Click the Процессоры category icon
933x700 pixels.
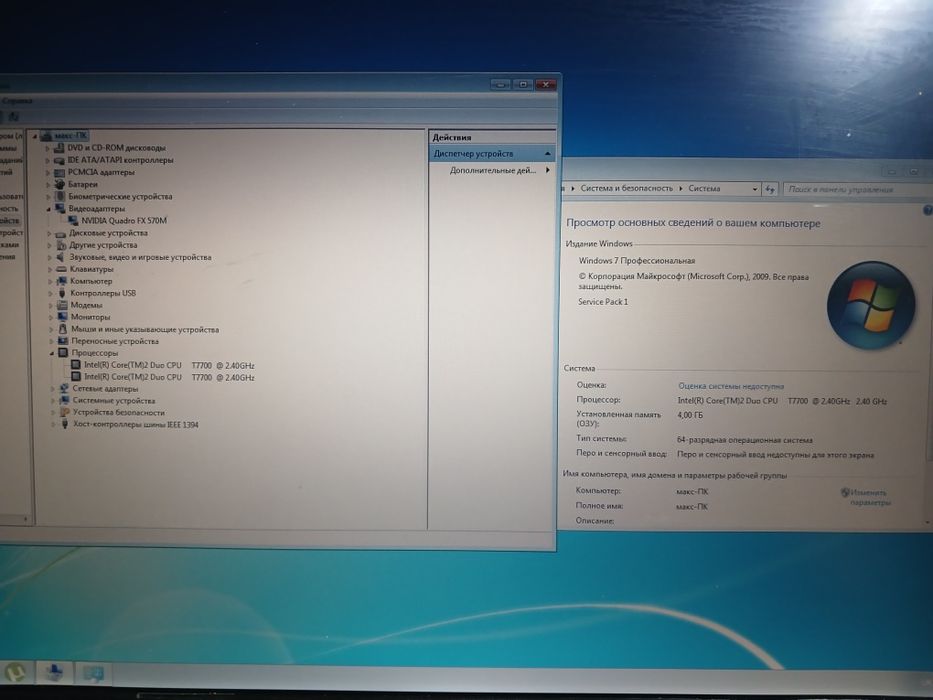click(x=63, y=353)
